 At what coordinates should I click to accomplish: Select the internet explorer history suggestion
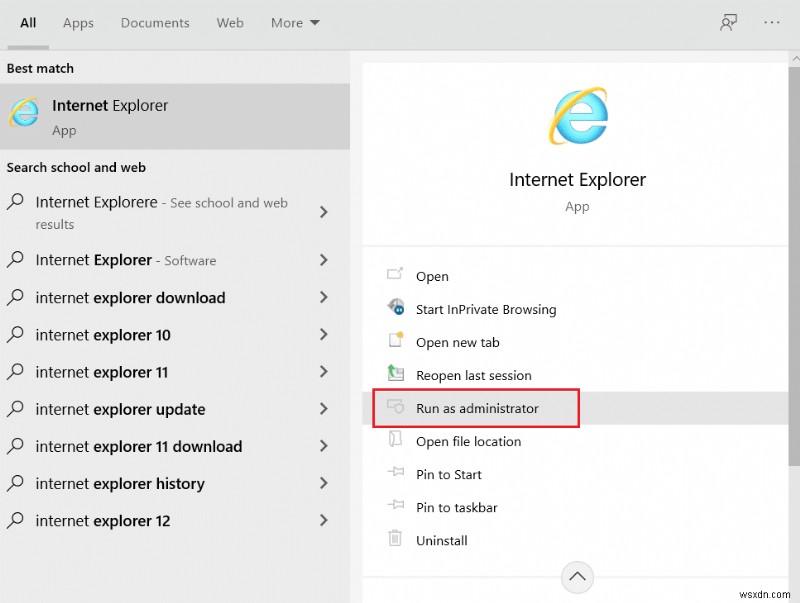click(120, 484)
